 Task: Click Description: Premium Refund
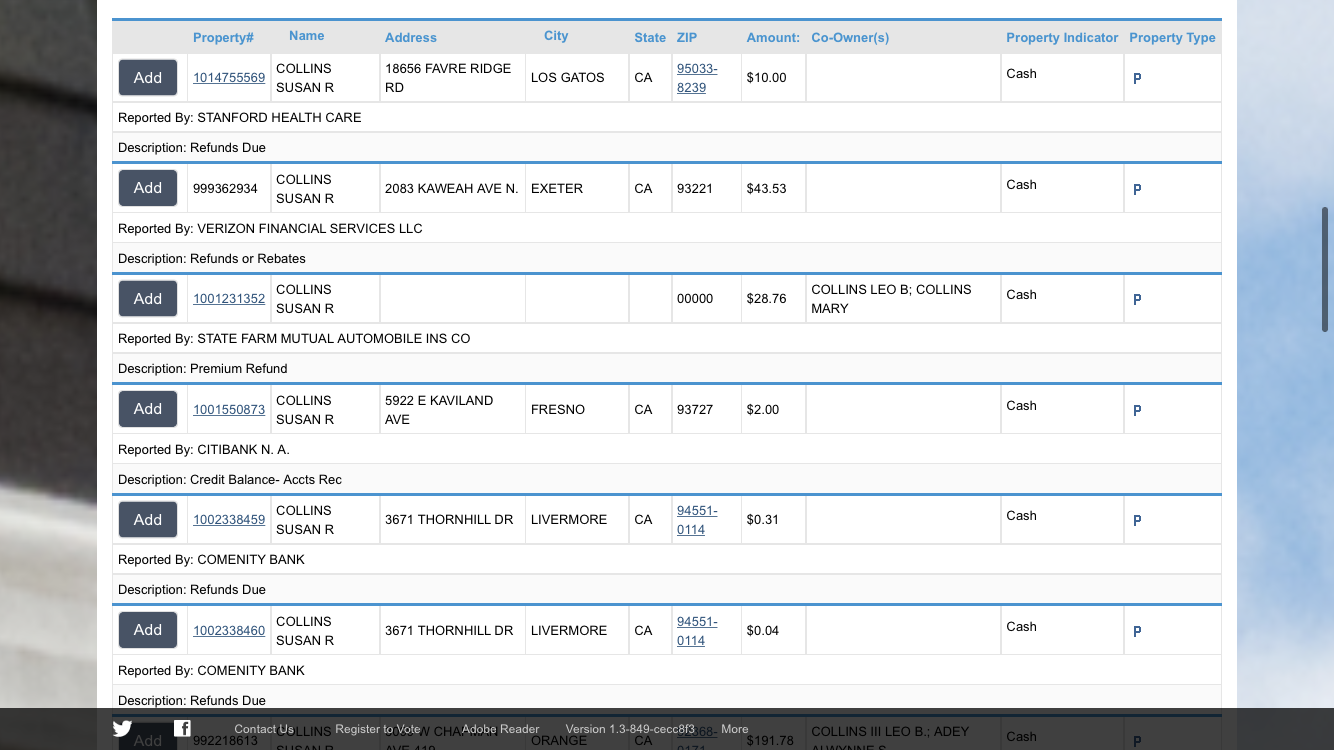pos(203,369)
